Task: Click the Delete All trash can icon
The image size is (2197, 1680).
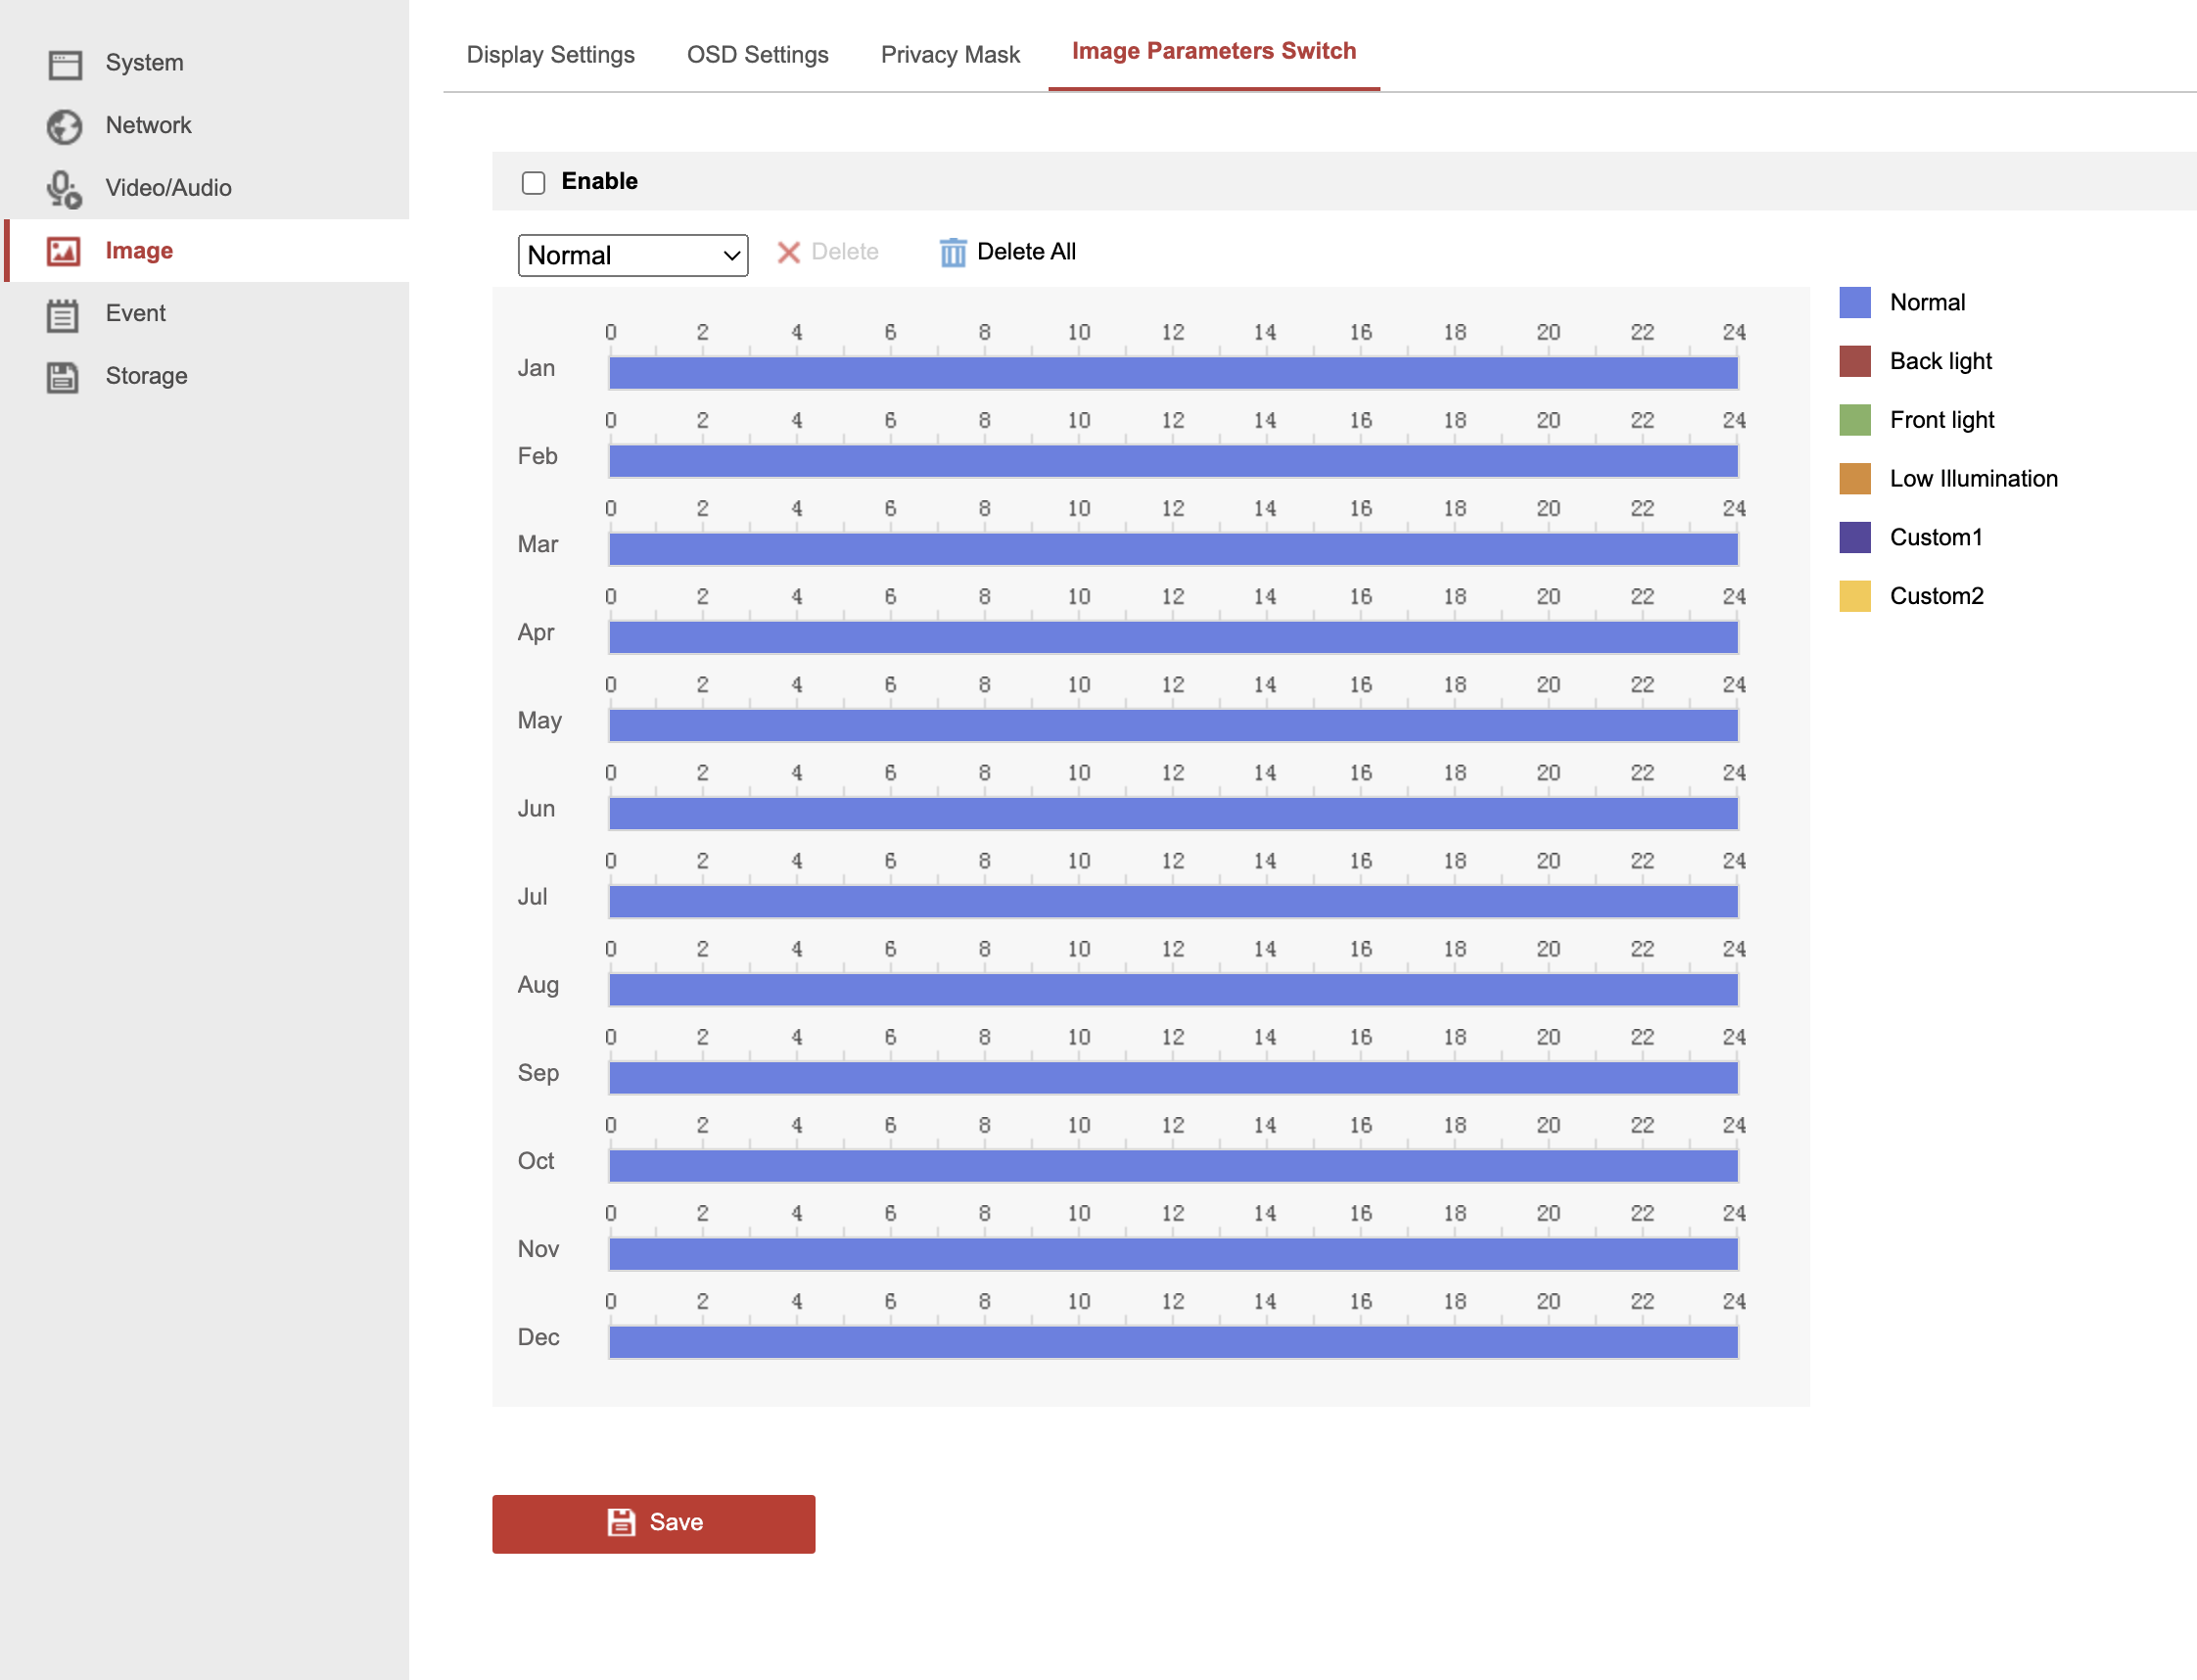Action: pyautogui.click(x=952, y=253)
